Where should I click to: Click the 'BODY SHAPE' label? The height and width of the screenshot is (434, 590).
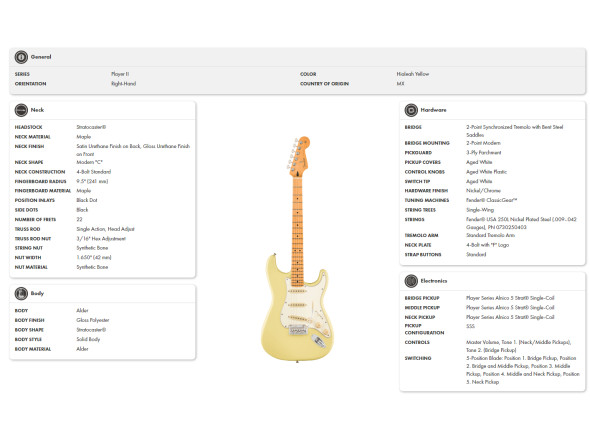[x=29, y=330]
